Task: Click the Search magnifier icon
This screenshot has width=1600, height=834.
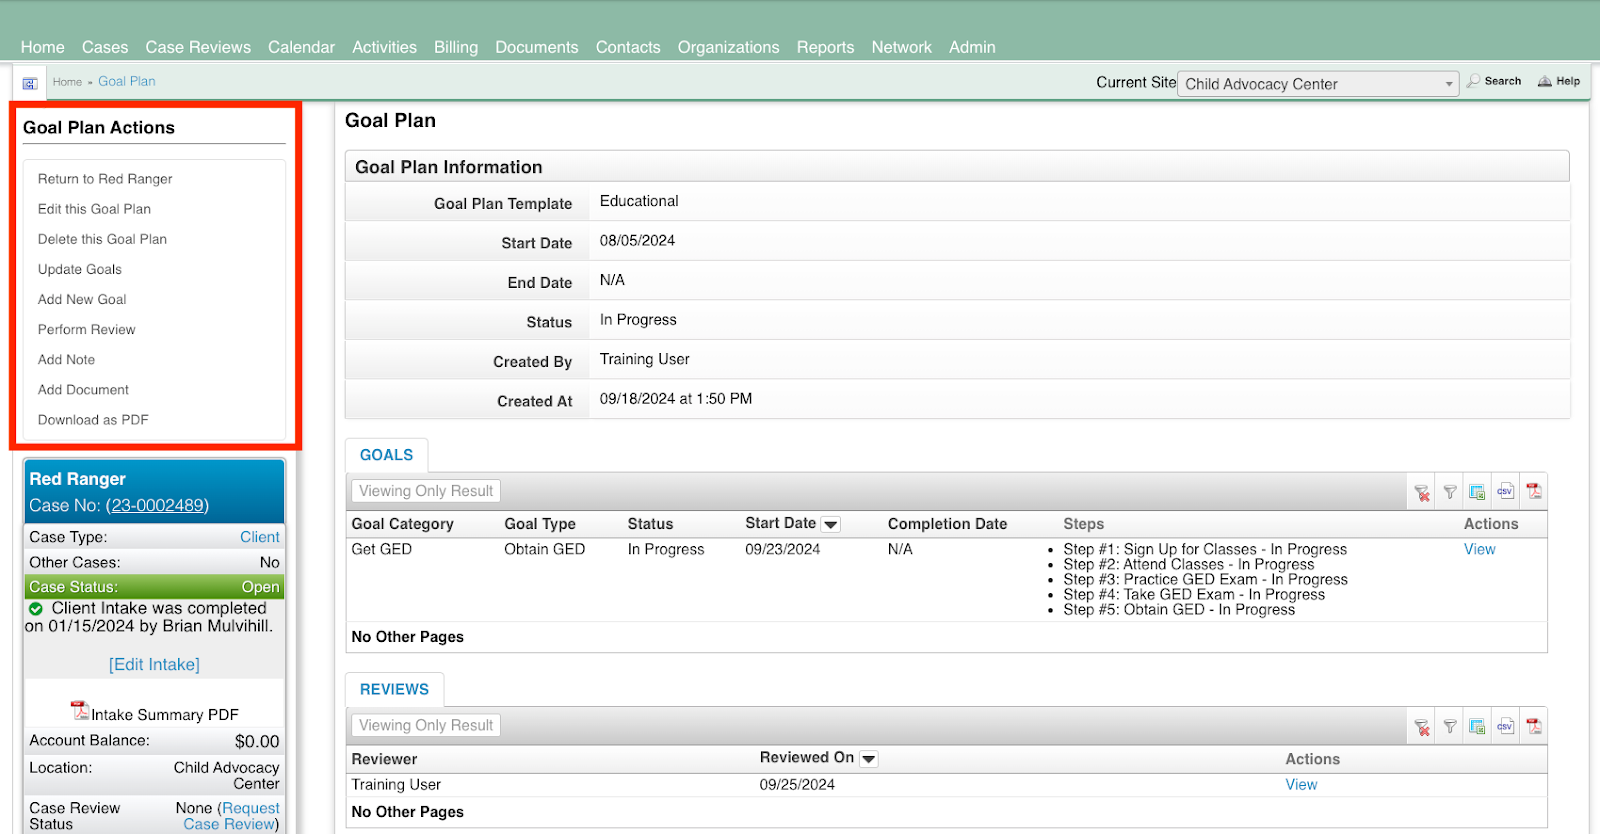Action: point(1473,81)
